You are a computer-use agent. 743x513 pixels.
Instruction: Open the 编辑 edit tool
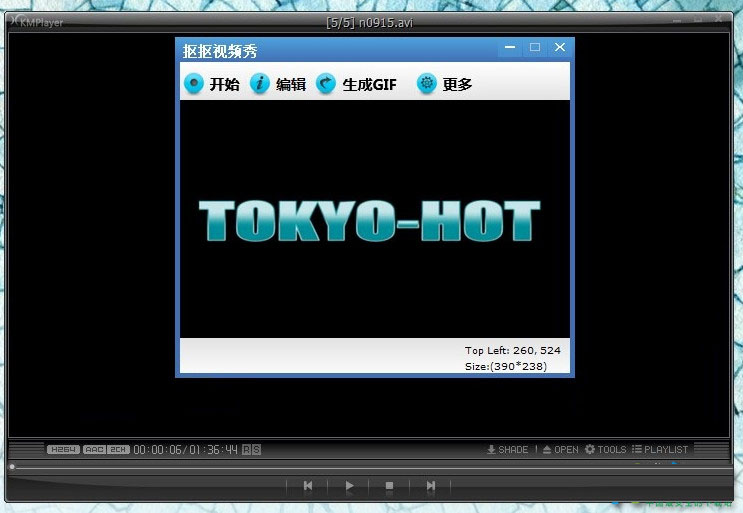(278, 84)
